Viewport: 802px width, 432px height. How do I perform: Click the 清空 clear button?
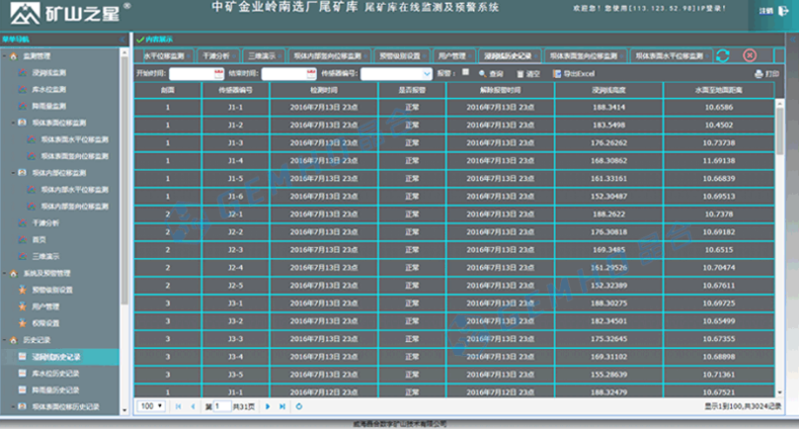click(x=530, y=74)
